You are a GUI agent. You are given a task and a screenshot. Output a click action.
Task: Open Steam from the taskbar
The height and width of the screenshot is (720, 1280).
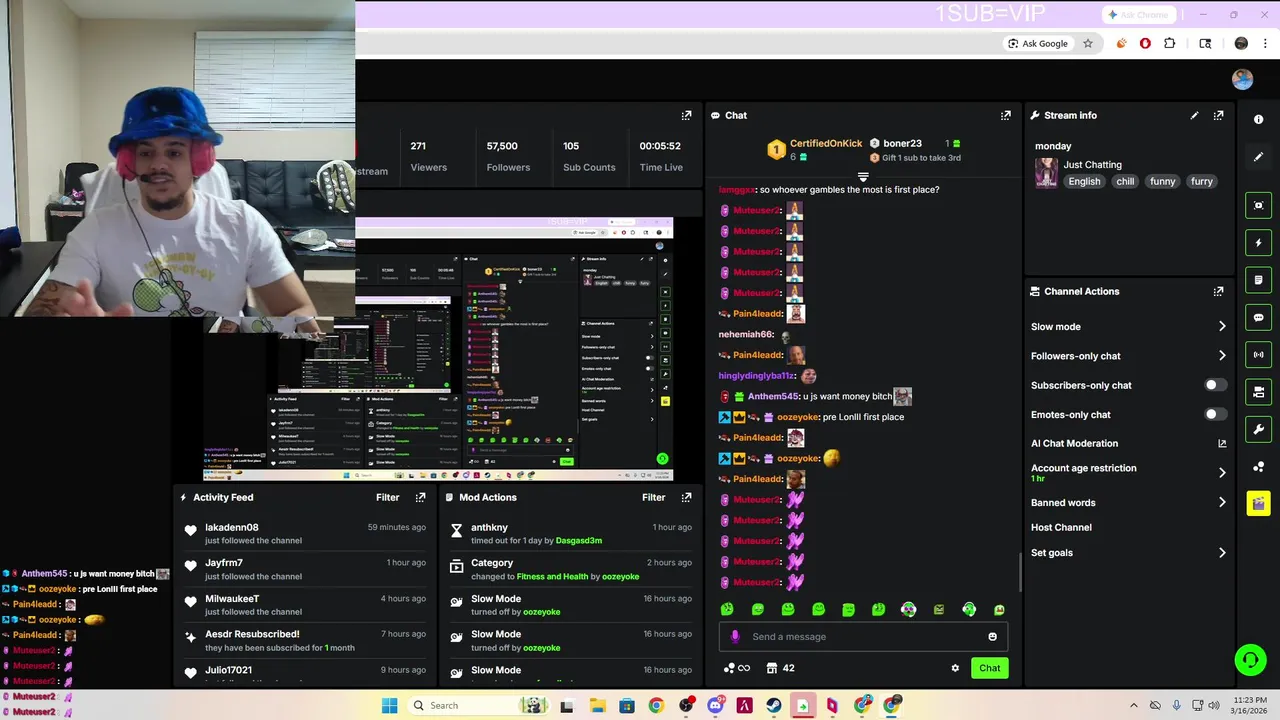774,706
